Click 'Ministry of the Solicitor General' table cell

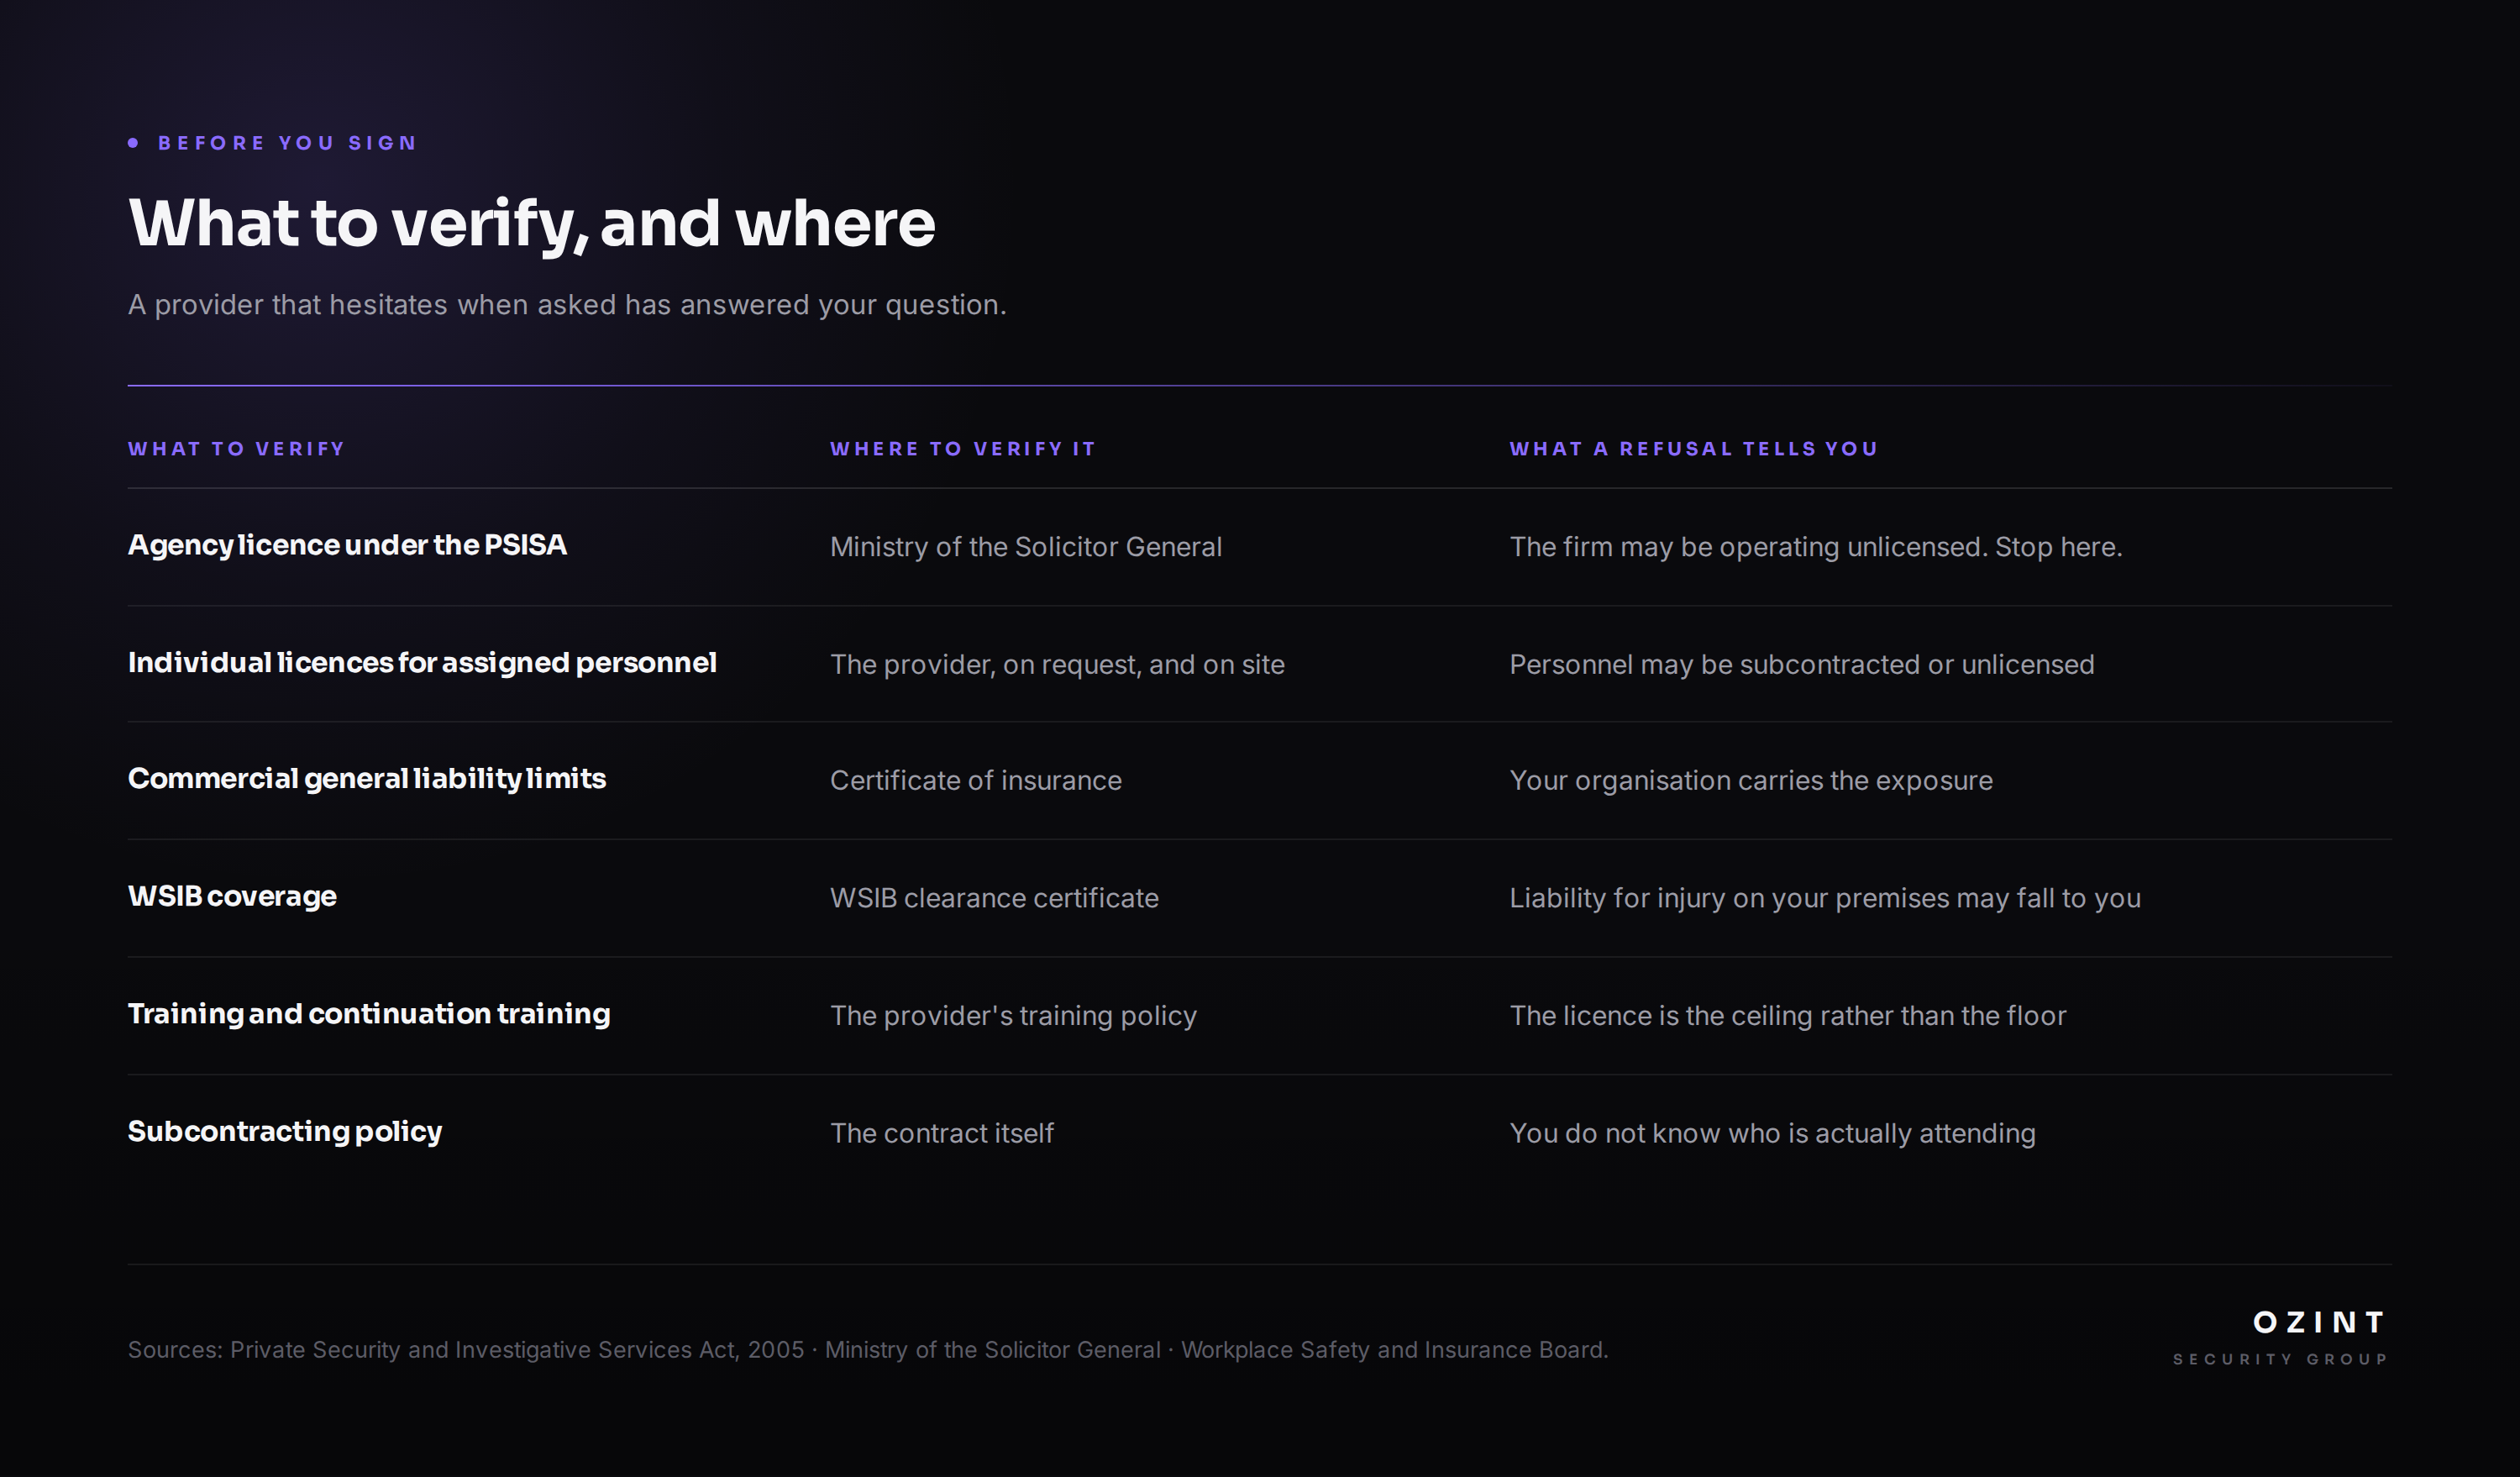tap(1025, 547)
